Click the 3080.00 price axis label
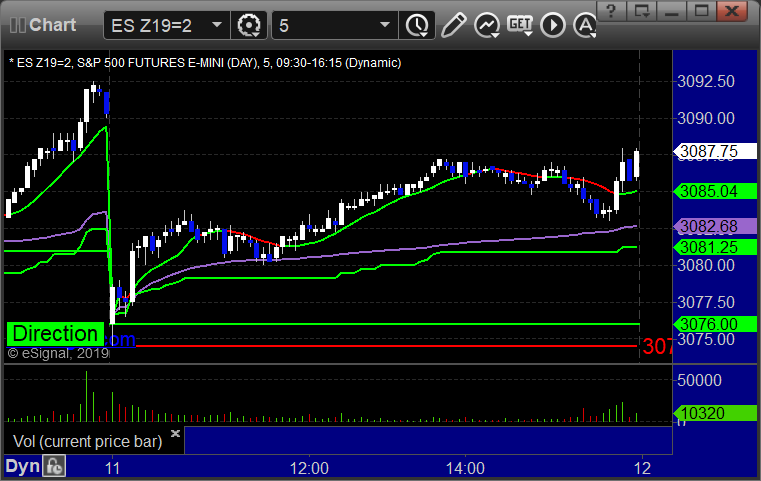The width and height of the screenshot is (761, 481). tap(706, 265)
